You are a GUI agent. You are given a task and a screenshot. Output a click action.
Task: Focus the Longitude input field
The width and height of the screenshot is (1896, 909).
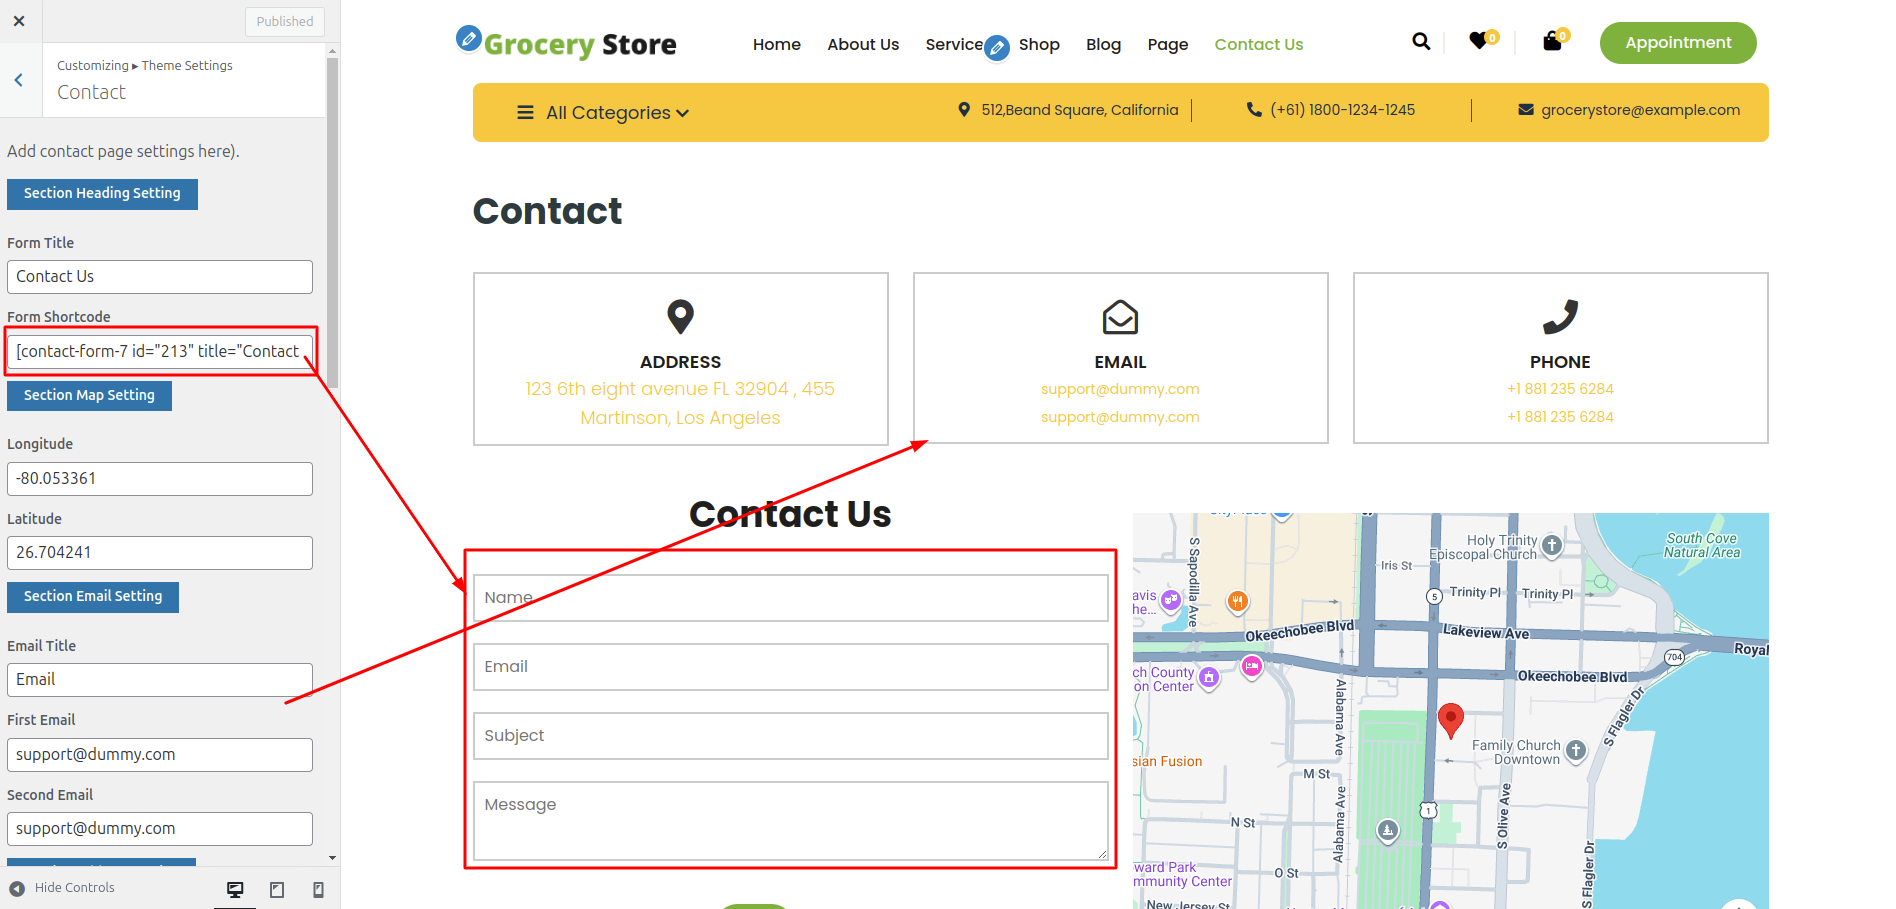[160, 479]
